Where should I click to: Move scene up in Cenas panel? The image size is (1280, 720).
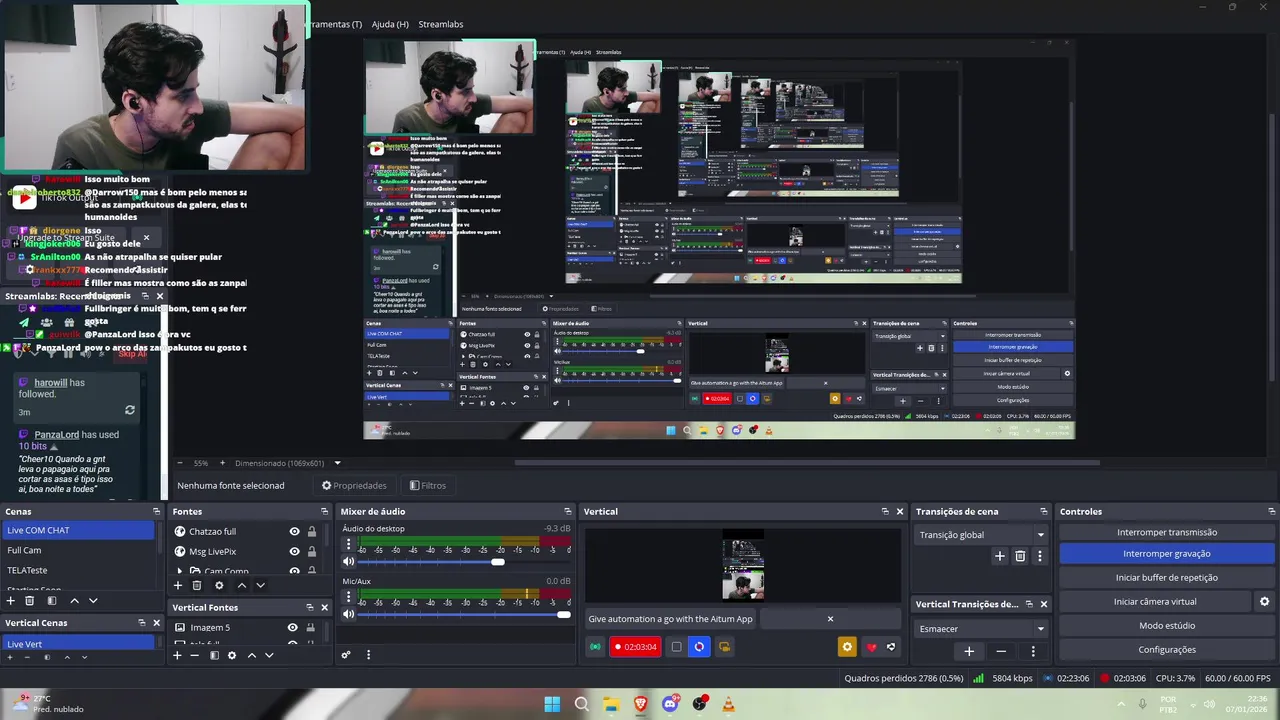[x=74, y=601]
